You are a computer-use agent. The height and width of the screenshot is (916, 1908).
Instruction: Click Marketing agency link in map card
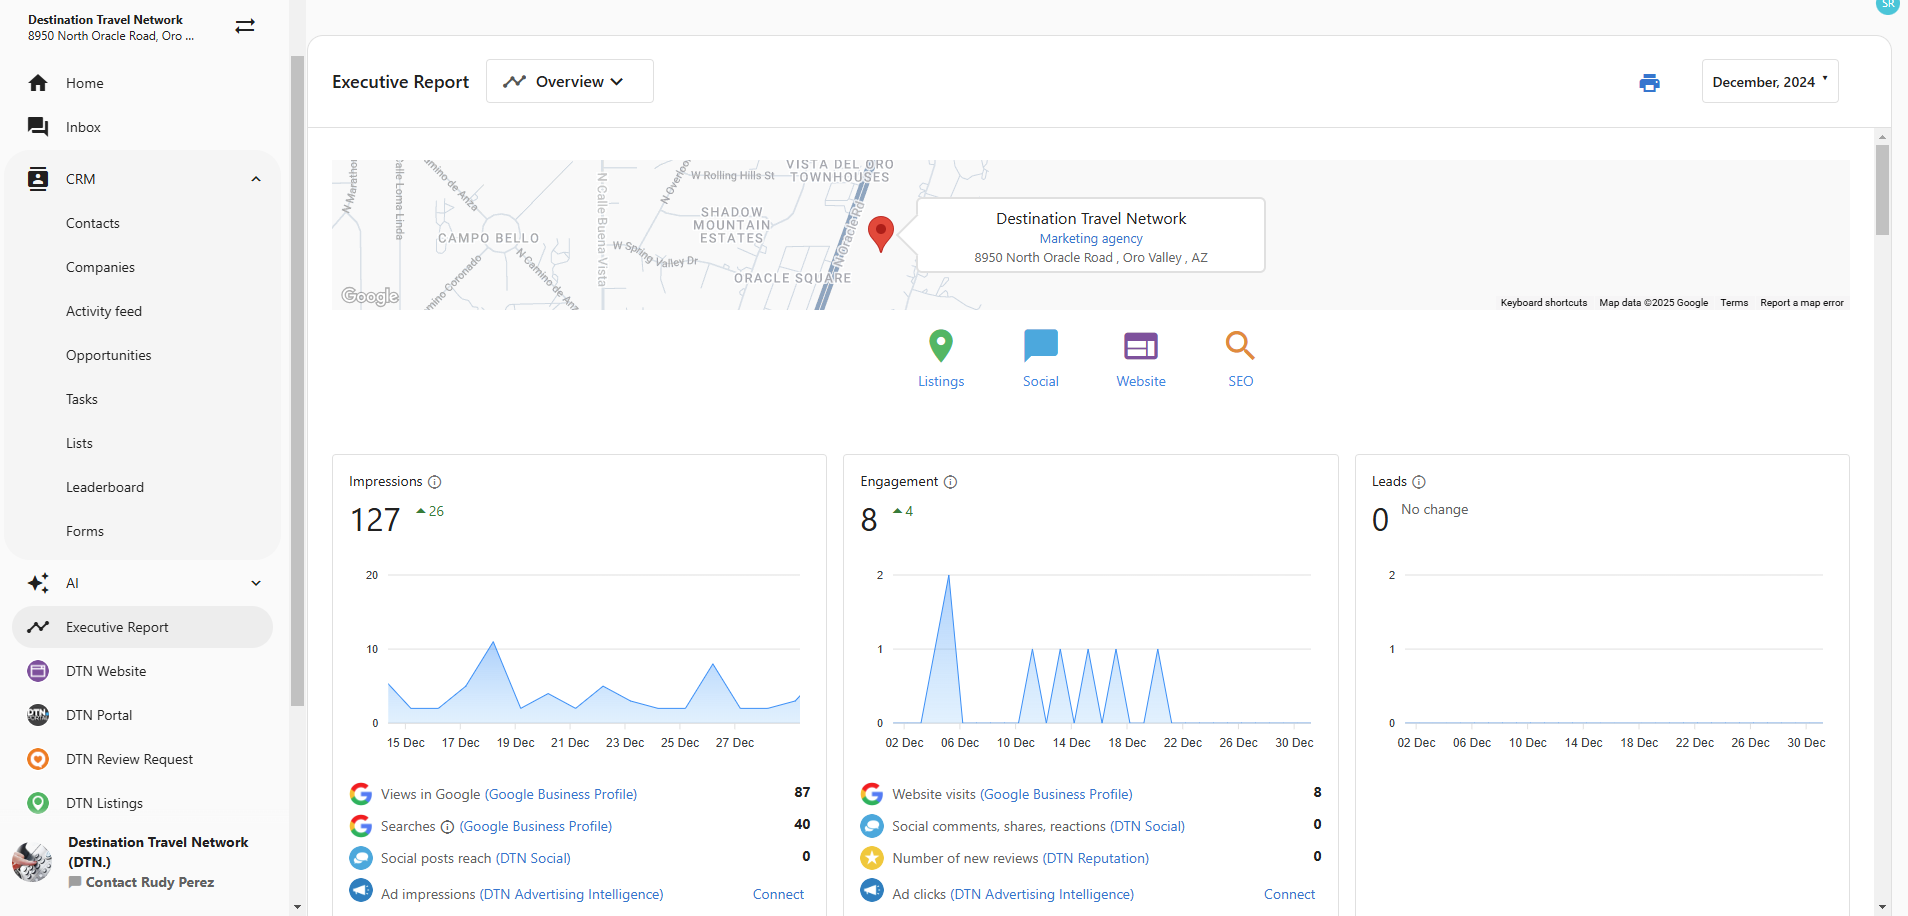pos(1091,239)
